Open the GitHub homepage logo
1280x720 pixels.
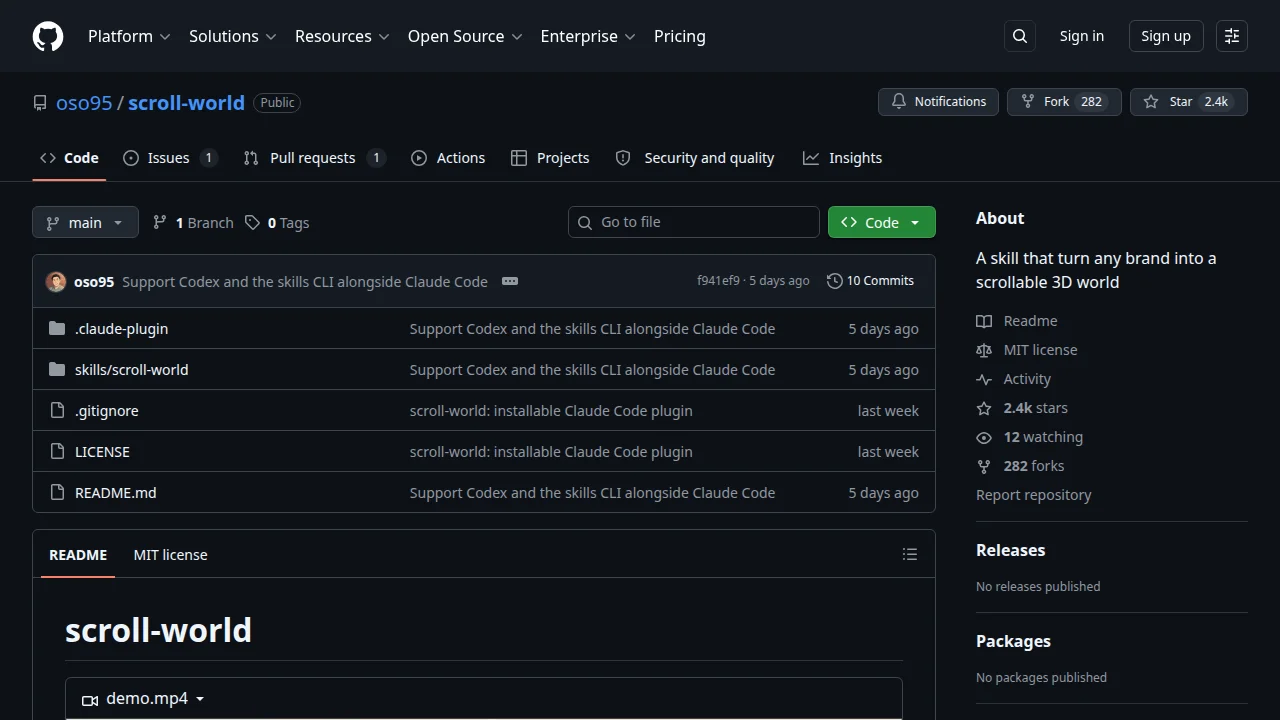click(48, 36)
